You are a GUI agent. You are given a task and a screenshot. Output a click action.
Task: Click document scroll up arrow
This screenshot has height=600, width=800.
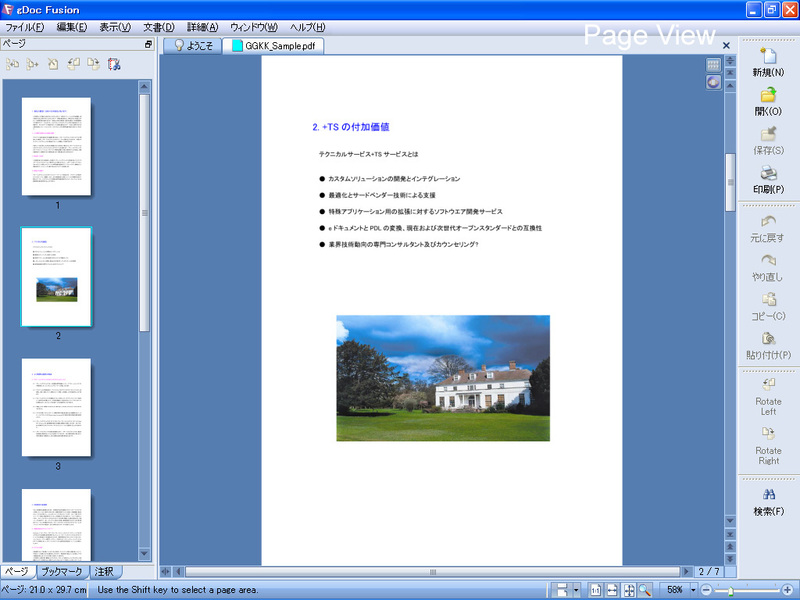tap(731, 86)
